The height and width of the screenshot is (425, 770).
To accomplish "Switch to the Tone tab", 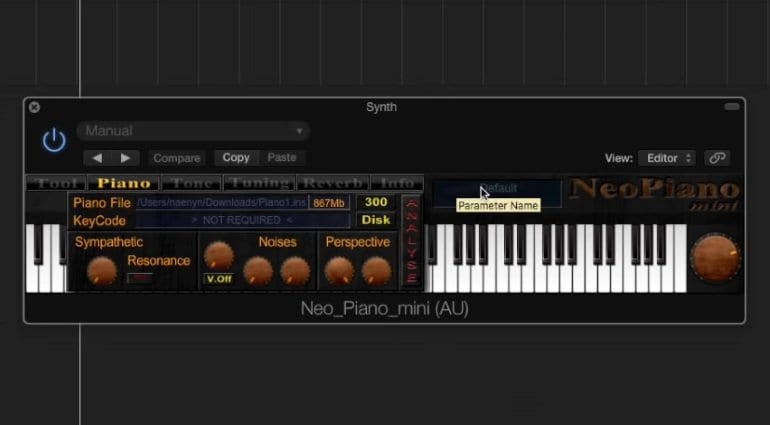I will point(192,183).
